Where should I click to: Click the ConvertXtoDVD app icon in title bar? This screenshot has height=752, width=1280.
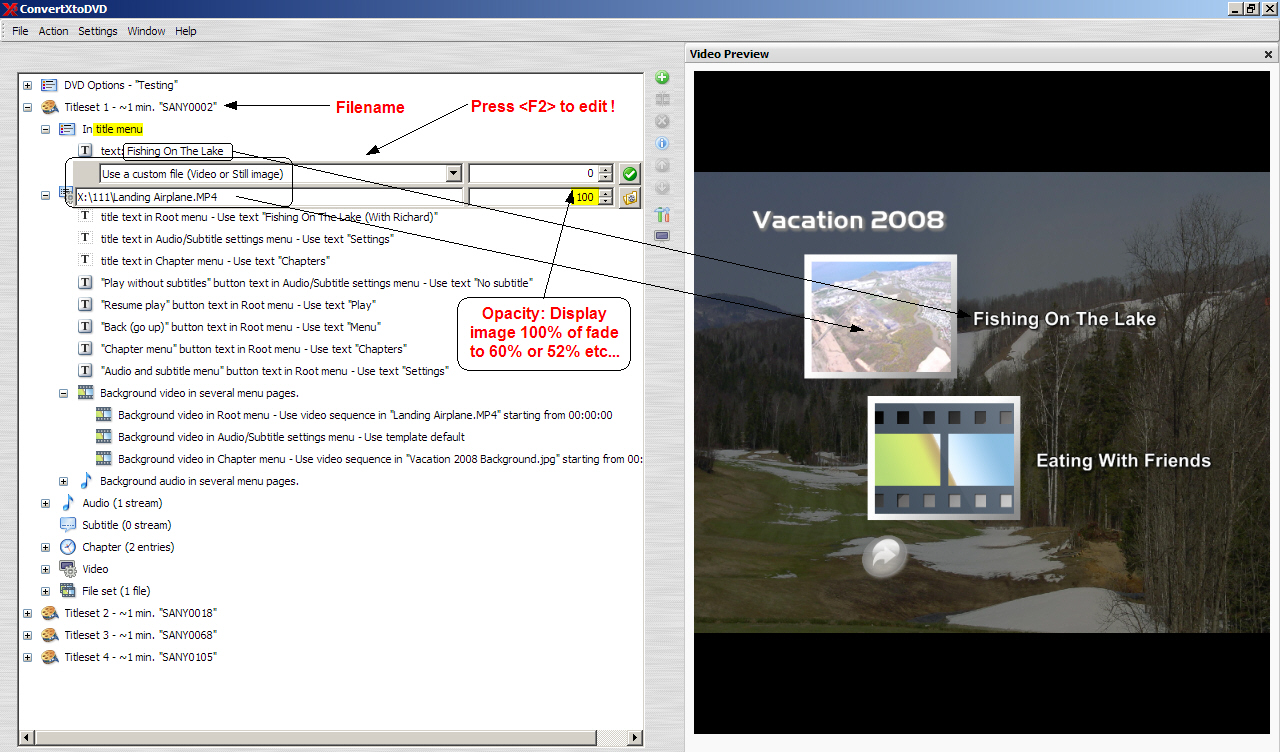point(10,9)
